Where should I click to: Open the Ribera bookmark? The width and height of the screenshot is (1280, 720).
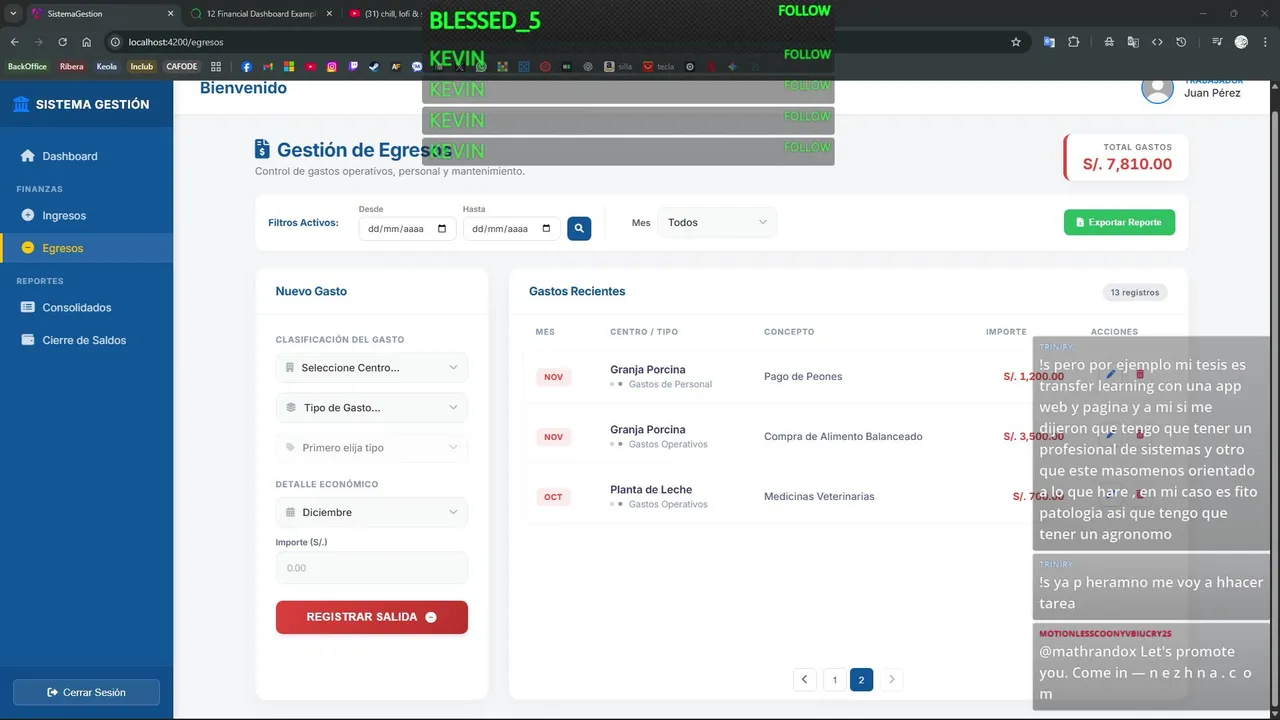[72, 67]
